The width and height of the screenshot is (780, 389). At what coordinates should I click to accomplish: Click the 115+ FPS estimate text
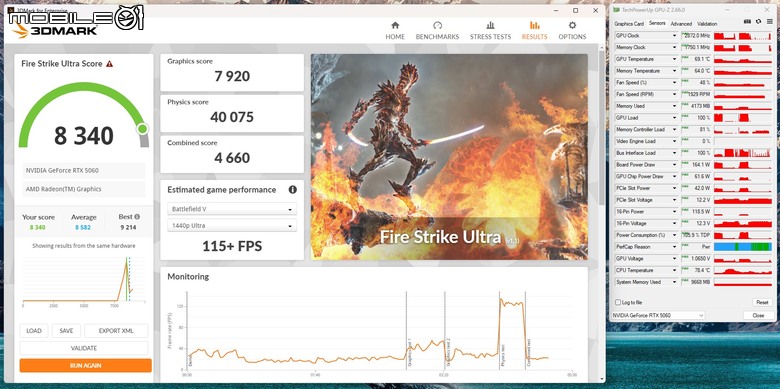tap(232, 246)
